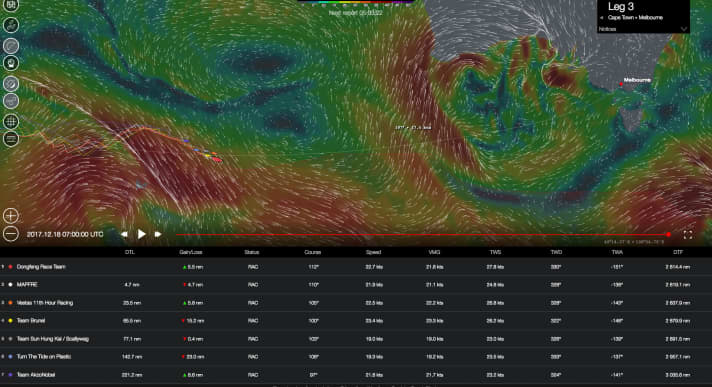The image size is (712, 387).
Task: Click the blue dot beside Turn The Tide on Plastic
Action: click(10, 357)
